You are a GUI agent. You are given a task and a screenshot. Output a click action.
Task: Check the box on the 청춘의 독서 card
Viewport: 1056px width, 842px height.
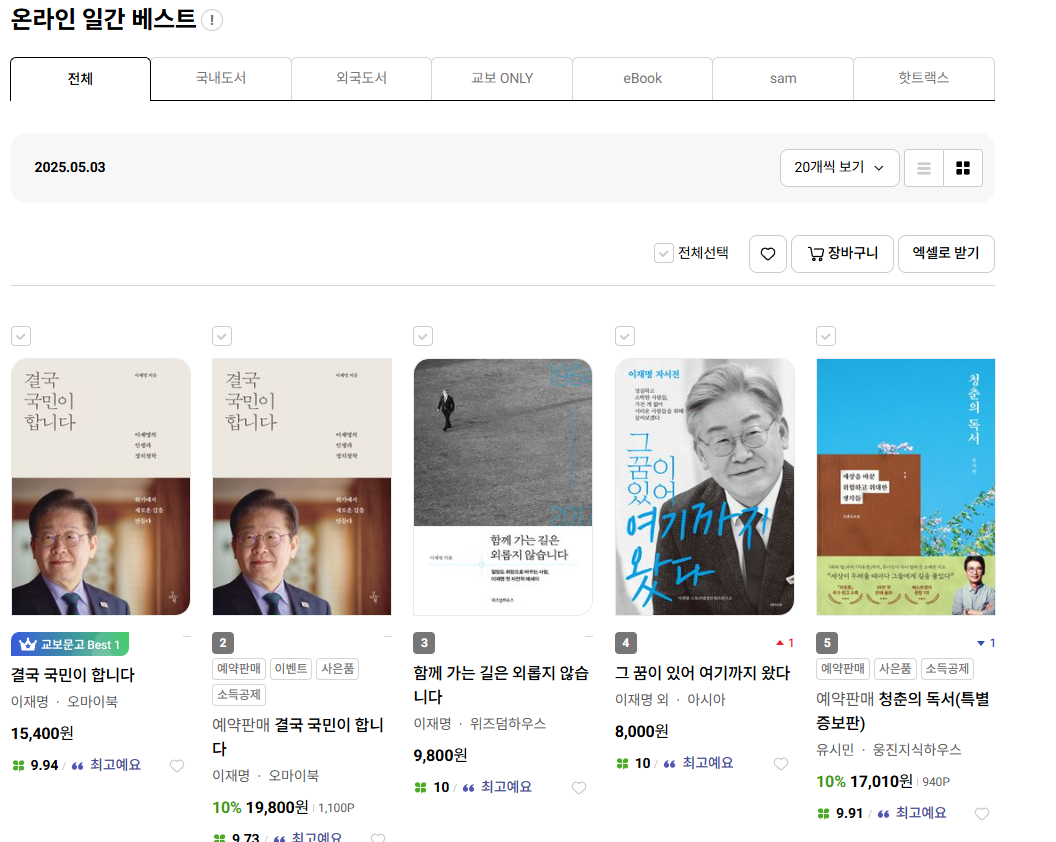coord(825,336)
